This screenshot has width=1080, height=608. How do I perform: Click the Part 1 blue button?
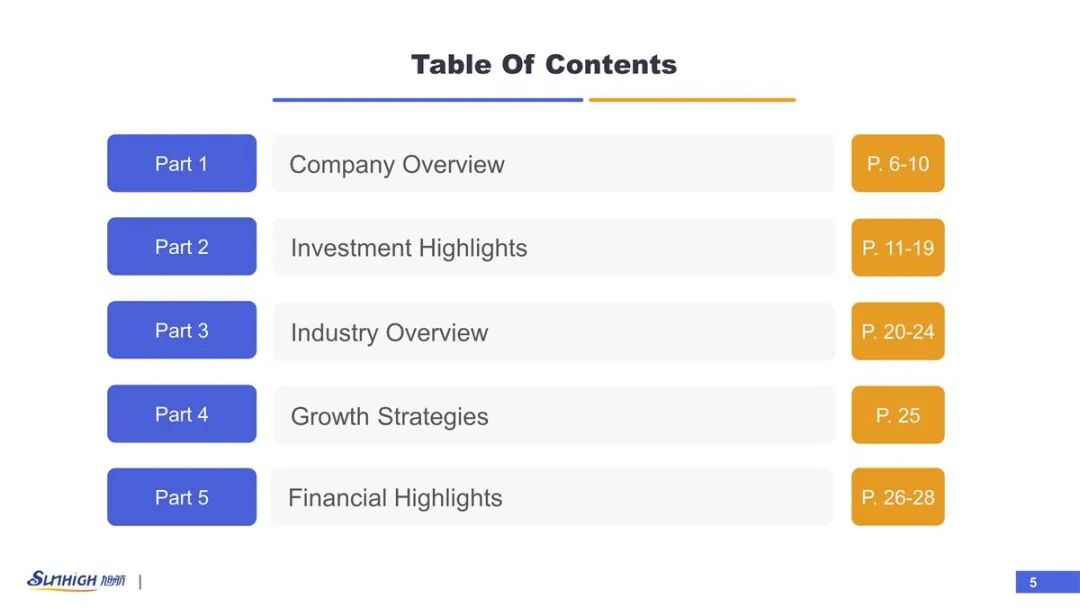pos(182,163)
